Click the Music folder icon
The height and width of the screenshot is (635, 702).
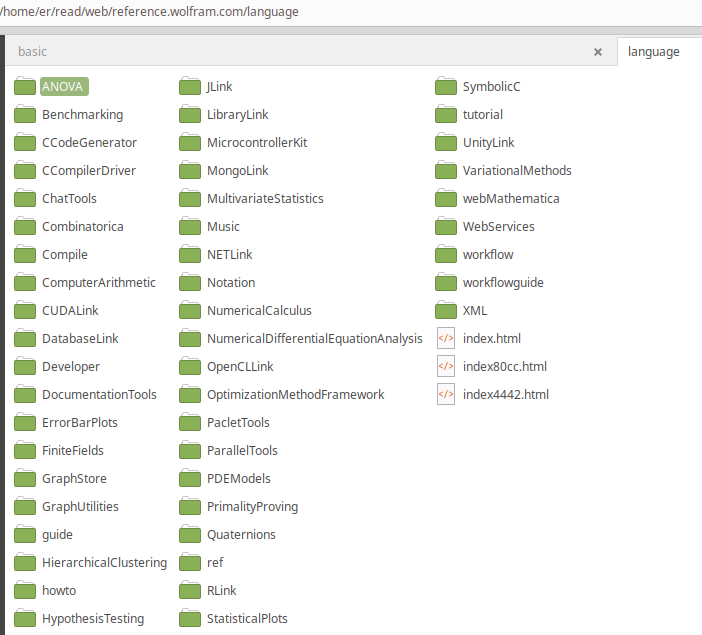pos(190,226)
